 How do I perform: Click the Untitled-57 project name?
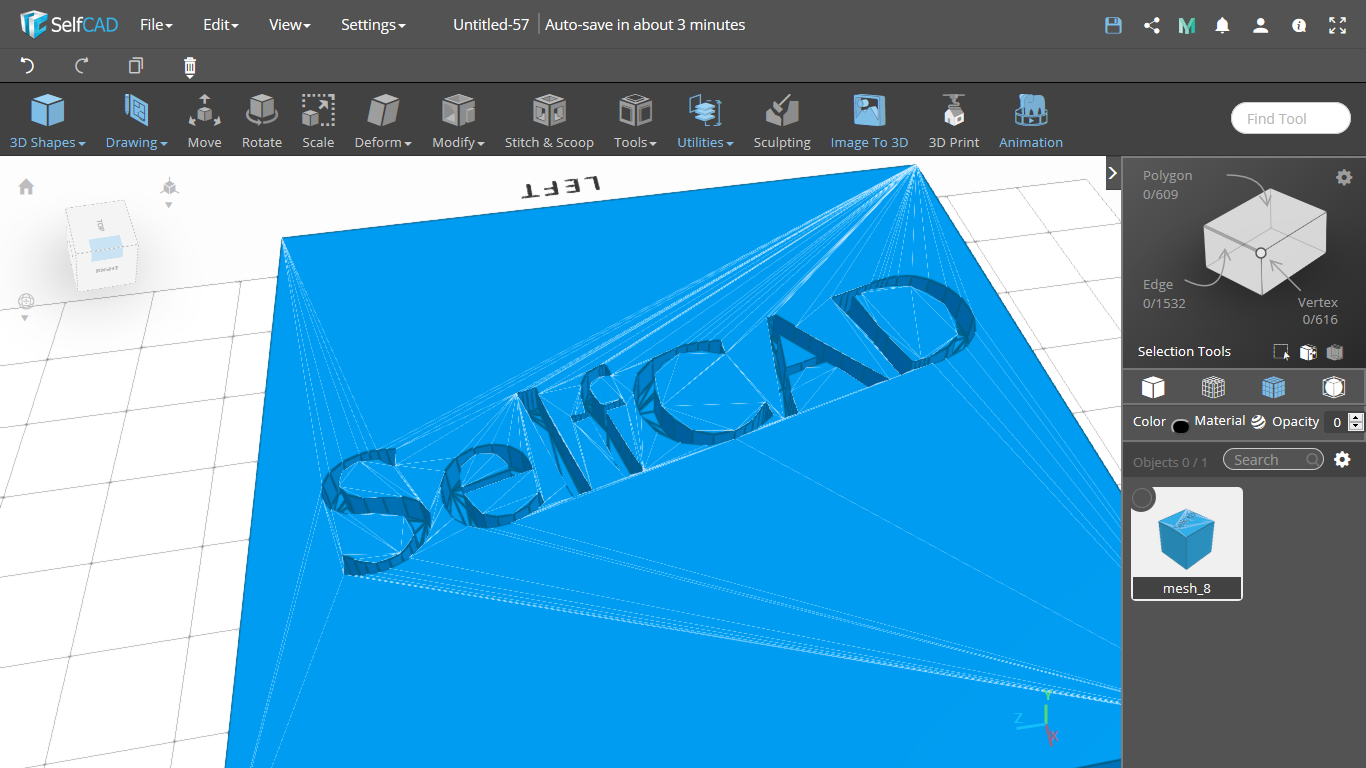(491, 25)
